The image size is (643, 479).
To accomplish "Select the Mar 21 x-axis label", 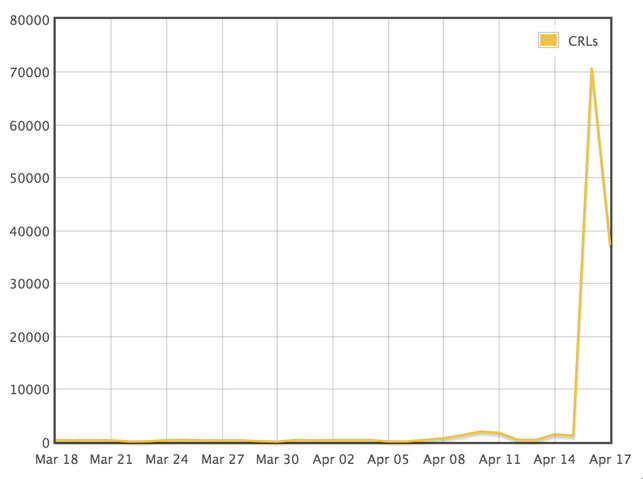I will click(111, 460).
